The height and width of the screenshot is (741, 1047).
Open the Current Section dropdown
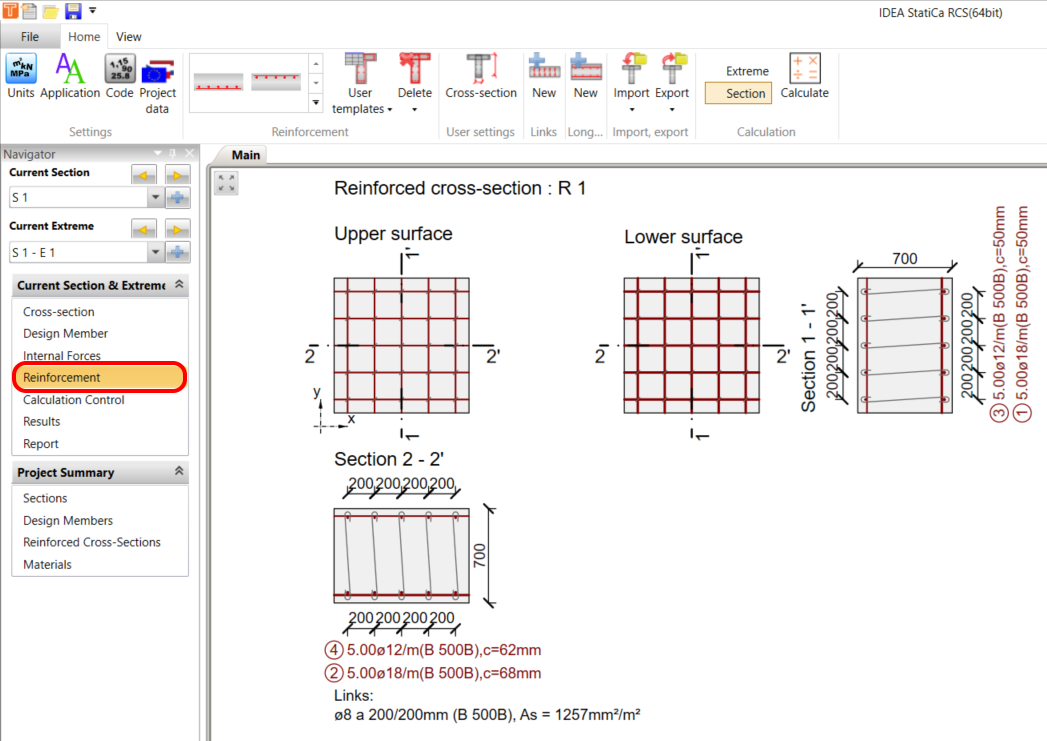155,197
